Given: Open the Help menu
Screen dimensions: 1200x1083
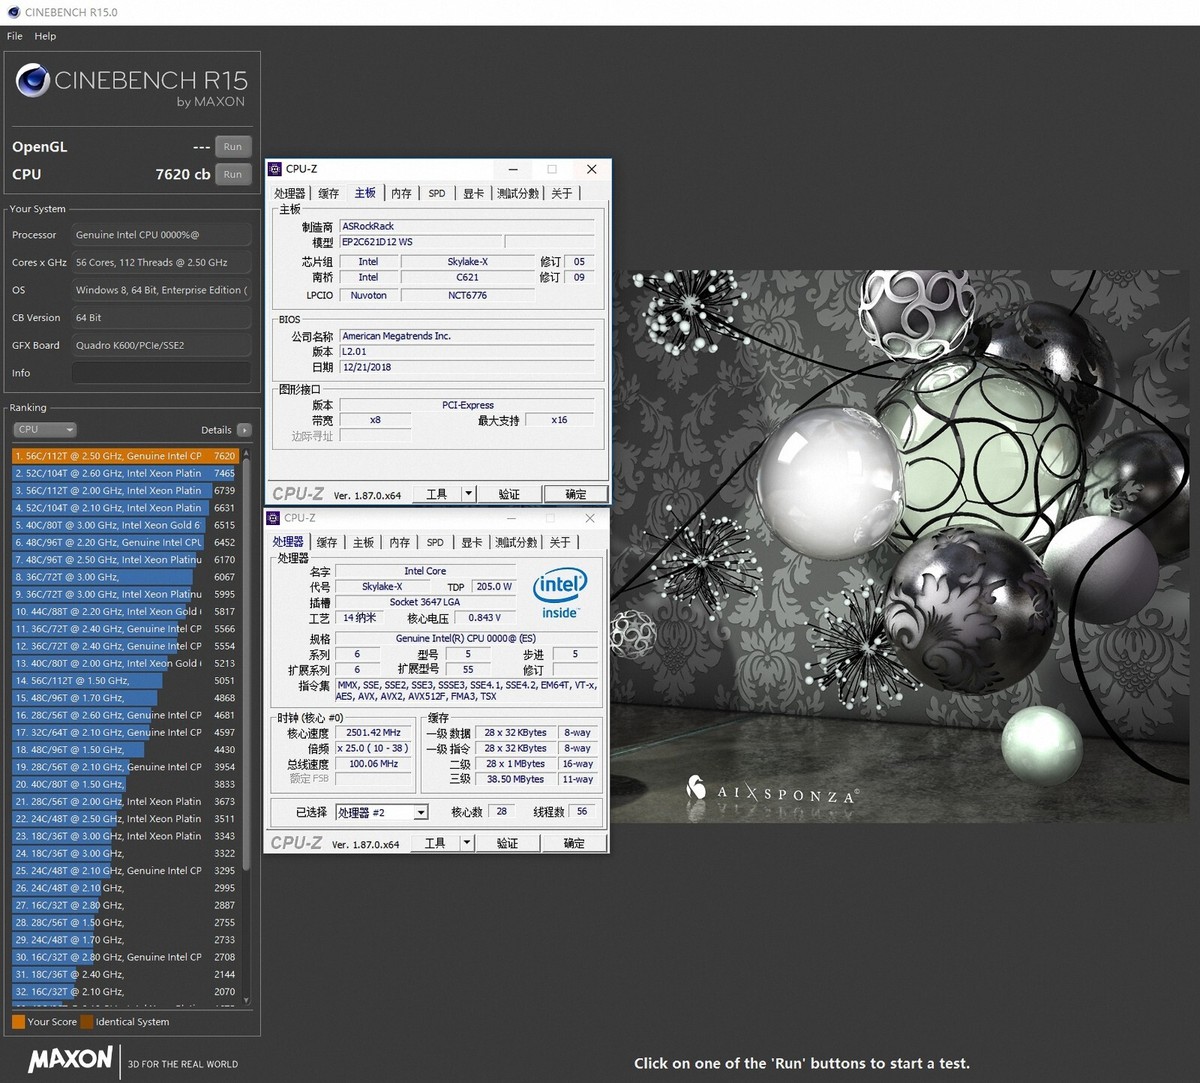Looking at the screenshot, I should tap(45, 36).
